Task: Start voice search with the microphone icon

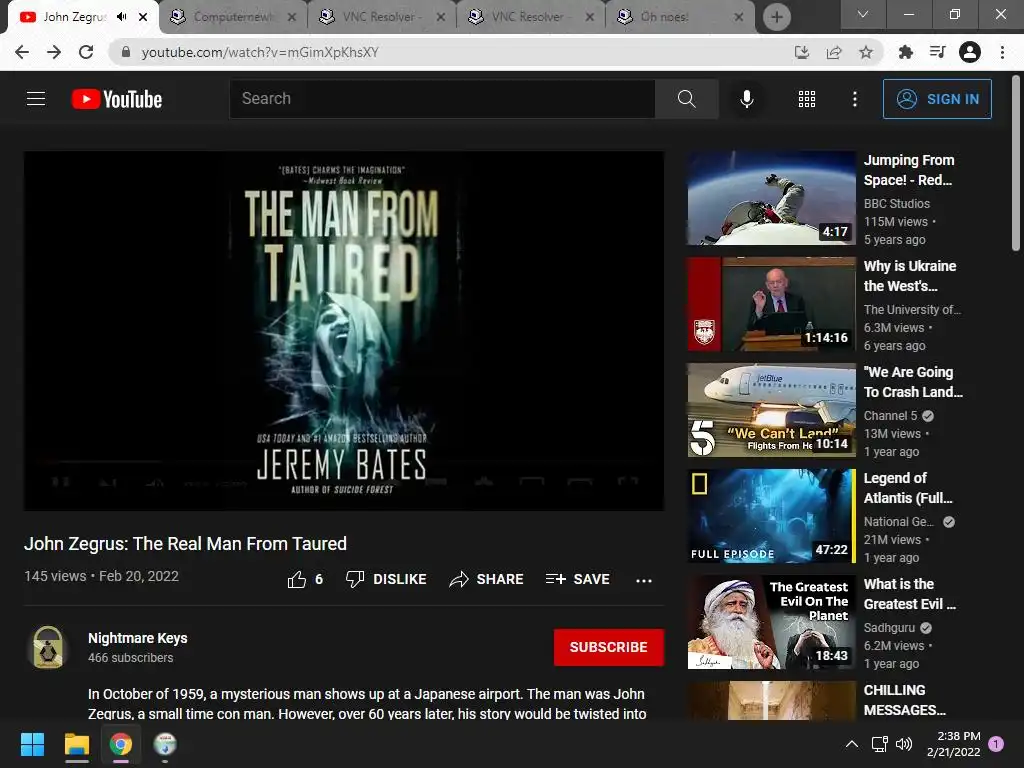Action: coord(746,99)
